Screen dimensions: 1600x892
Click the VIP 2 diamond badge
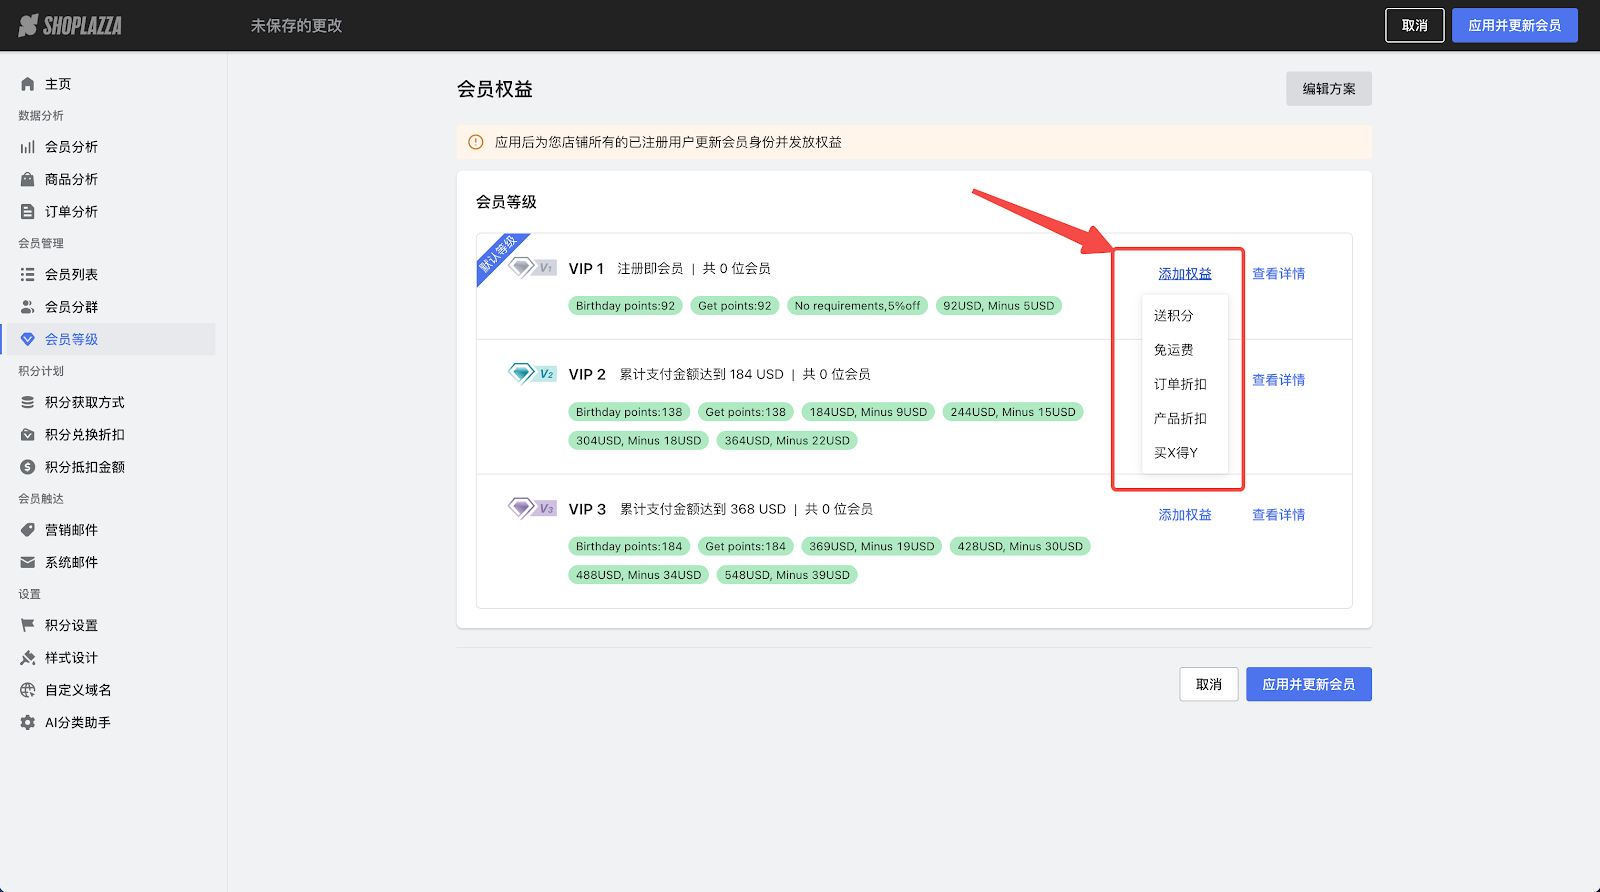(532, 374)
